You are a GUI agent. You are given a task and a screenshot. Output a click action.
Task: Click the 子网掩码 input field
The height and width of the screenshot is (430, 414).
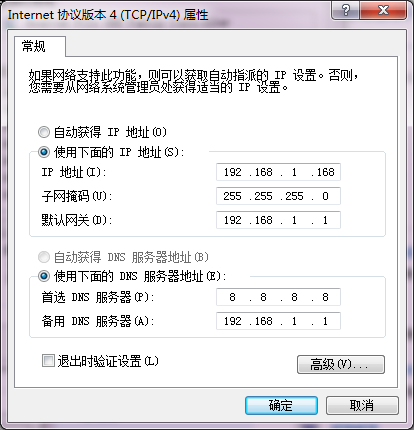point(278,196)
